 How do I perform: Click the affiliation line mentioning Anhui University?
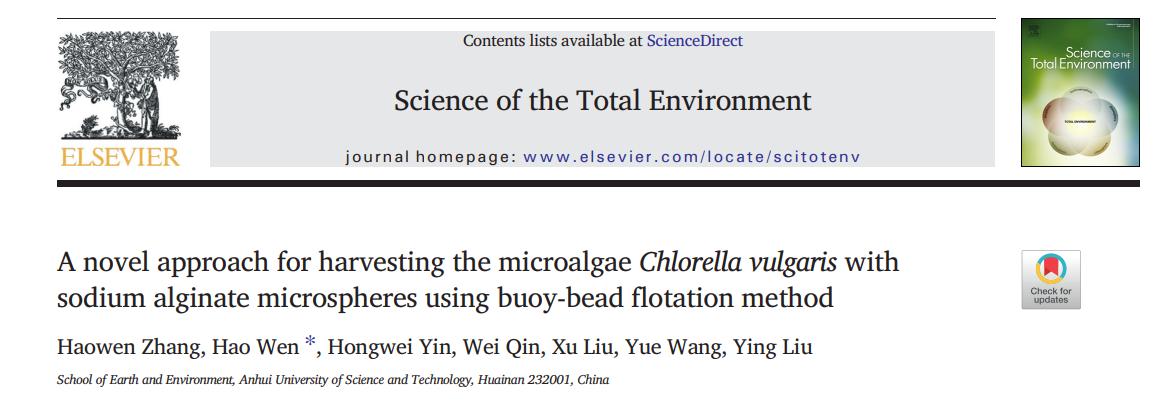click(333, 381)
